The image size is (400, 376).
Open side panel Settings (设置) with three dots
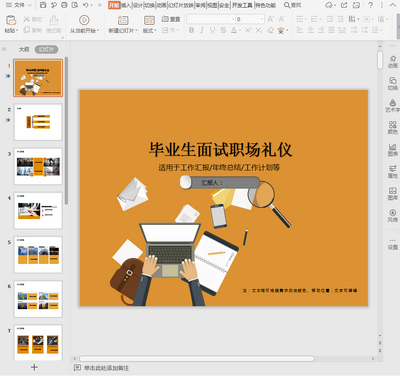click(x=393, y=244)
